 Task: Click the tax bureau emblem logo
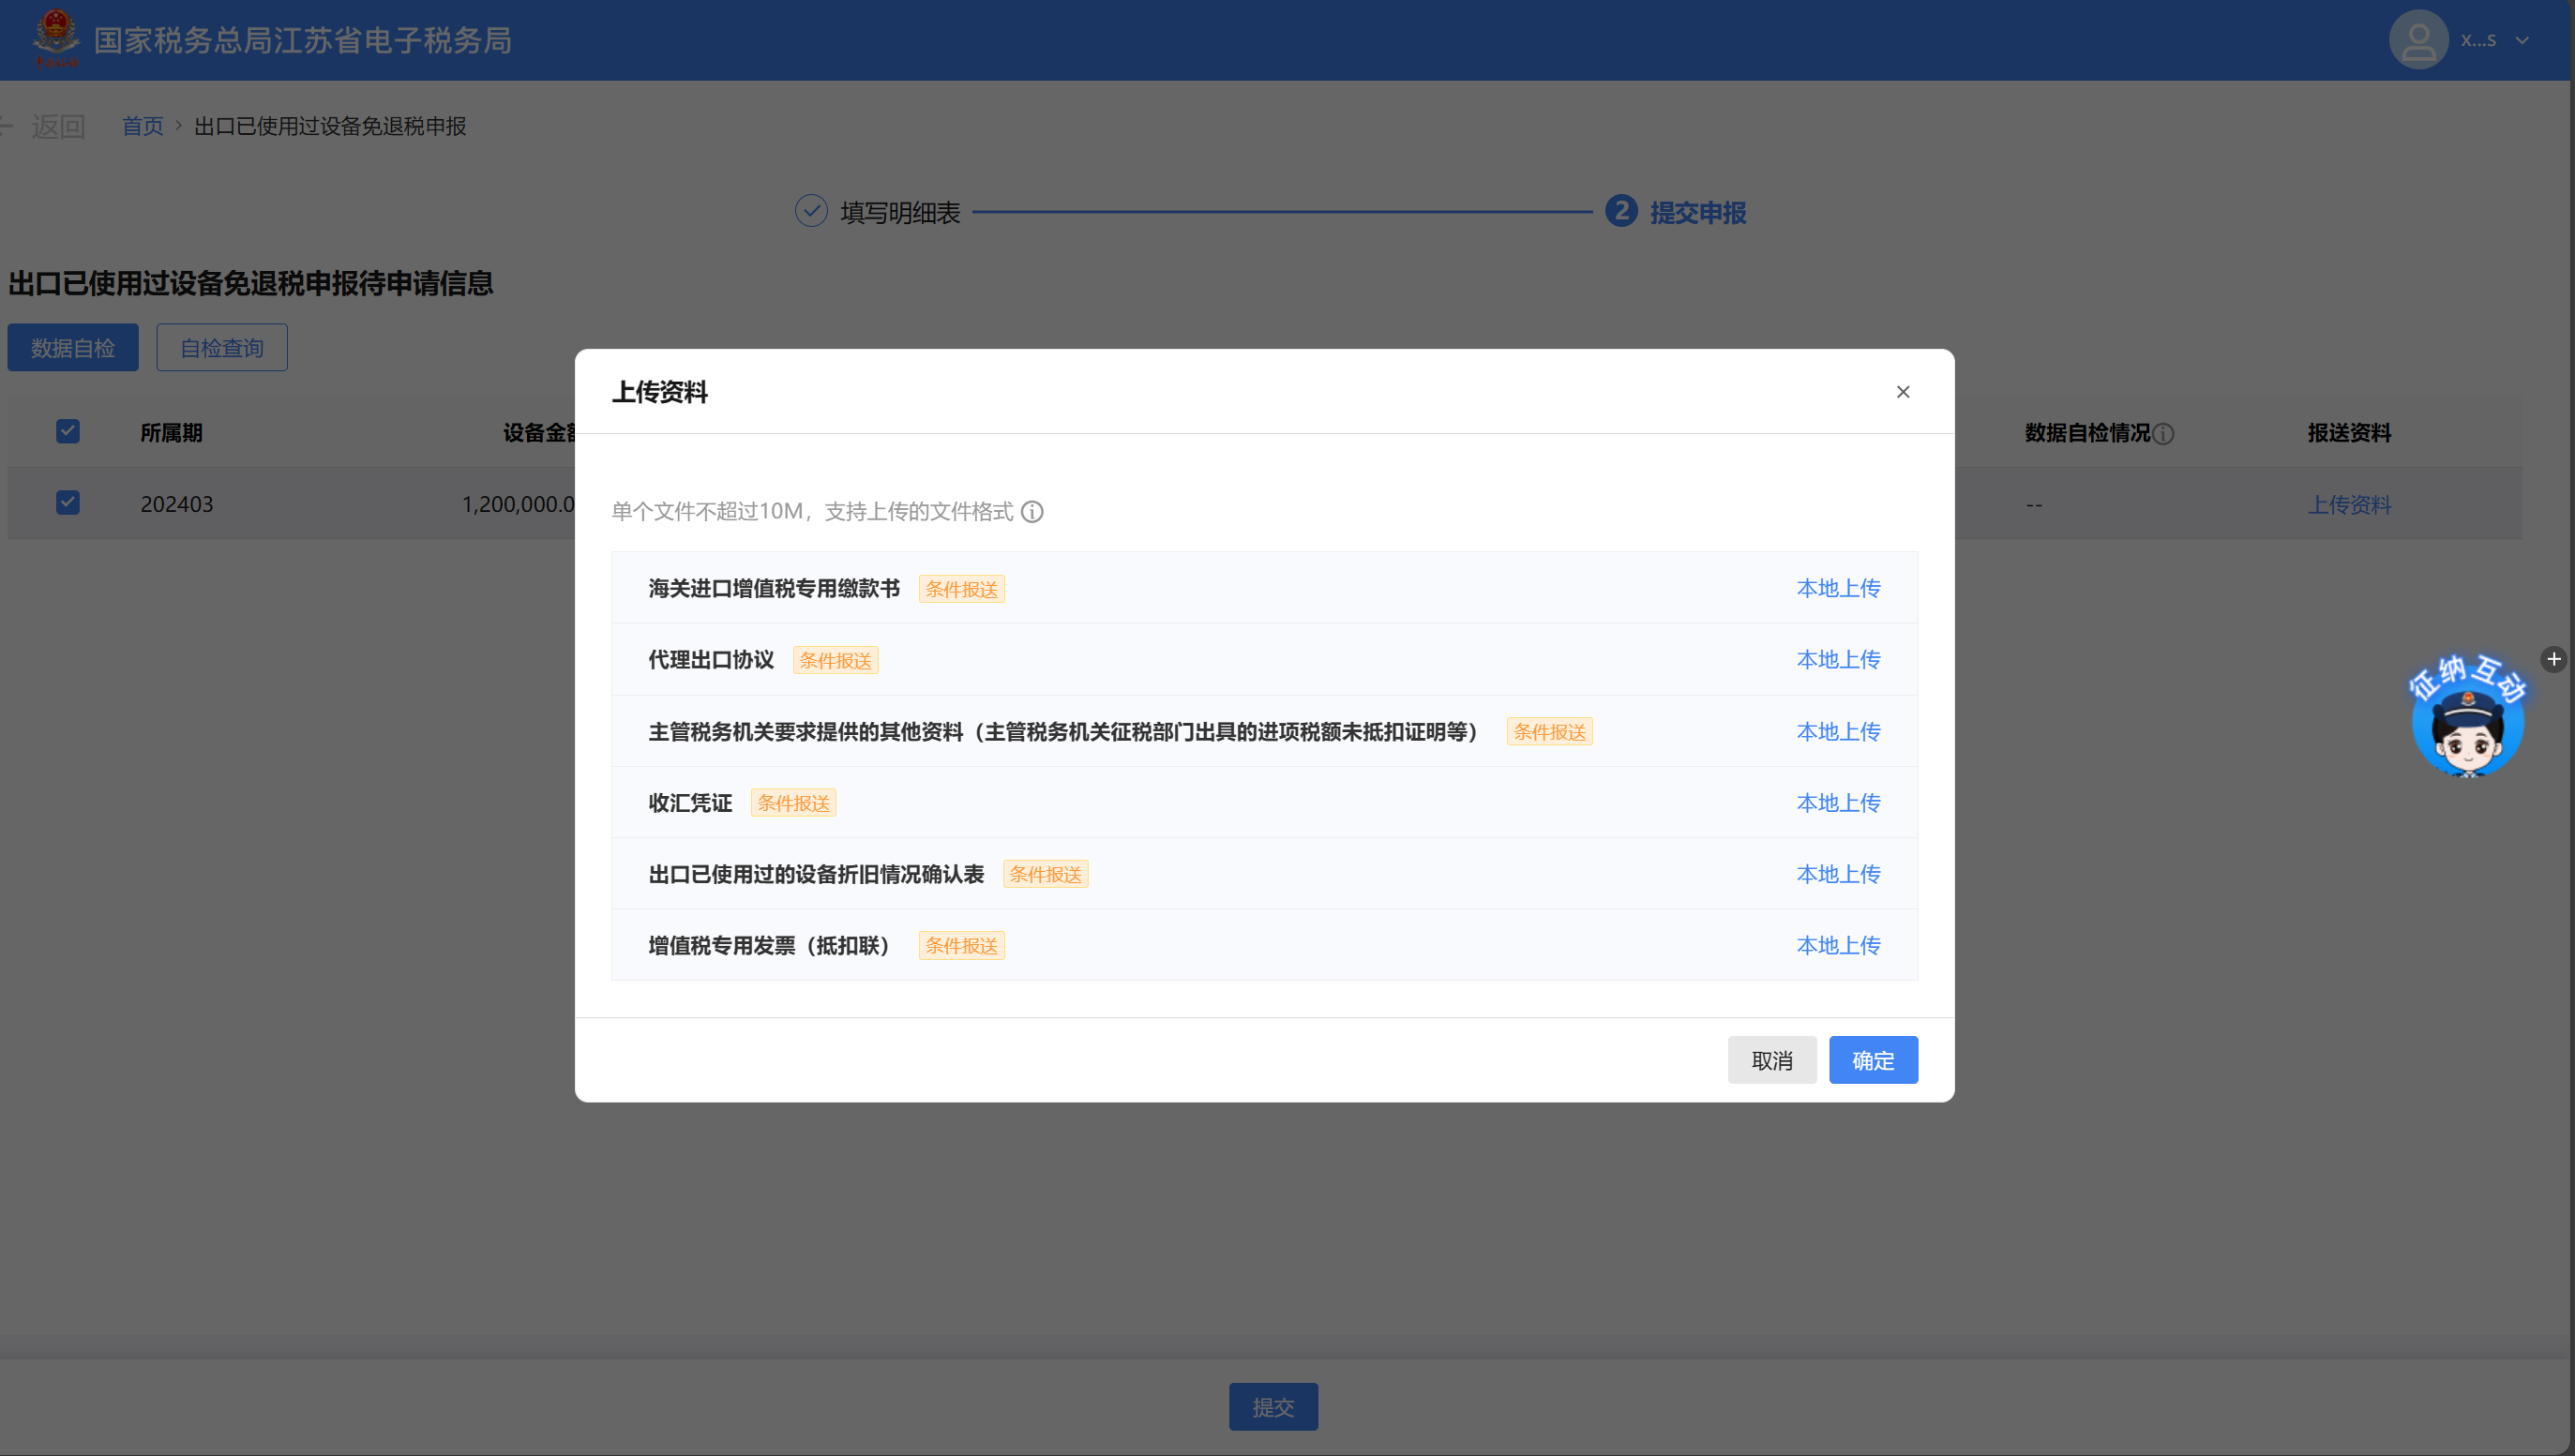tap(56, 38)
